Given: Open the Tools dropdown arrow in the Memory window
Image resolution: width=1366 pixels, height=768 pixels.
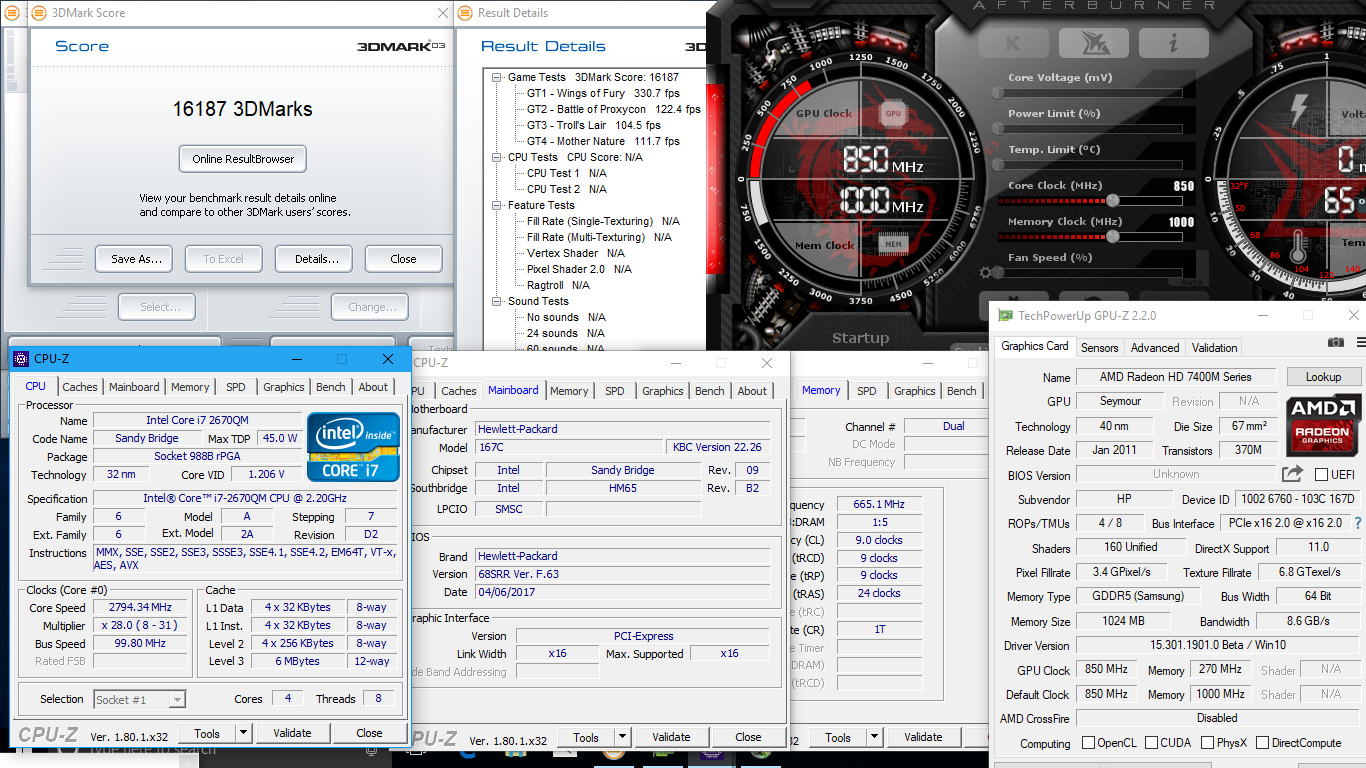Looking at the screenshot, I should (874, 738).
